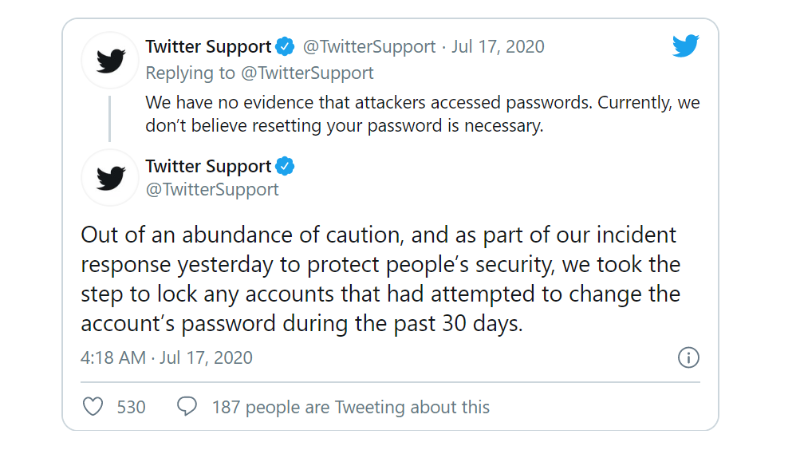Click the 530 likes count
The image size is (800, 450).
click(131, 407)
